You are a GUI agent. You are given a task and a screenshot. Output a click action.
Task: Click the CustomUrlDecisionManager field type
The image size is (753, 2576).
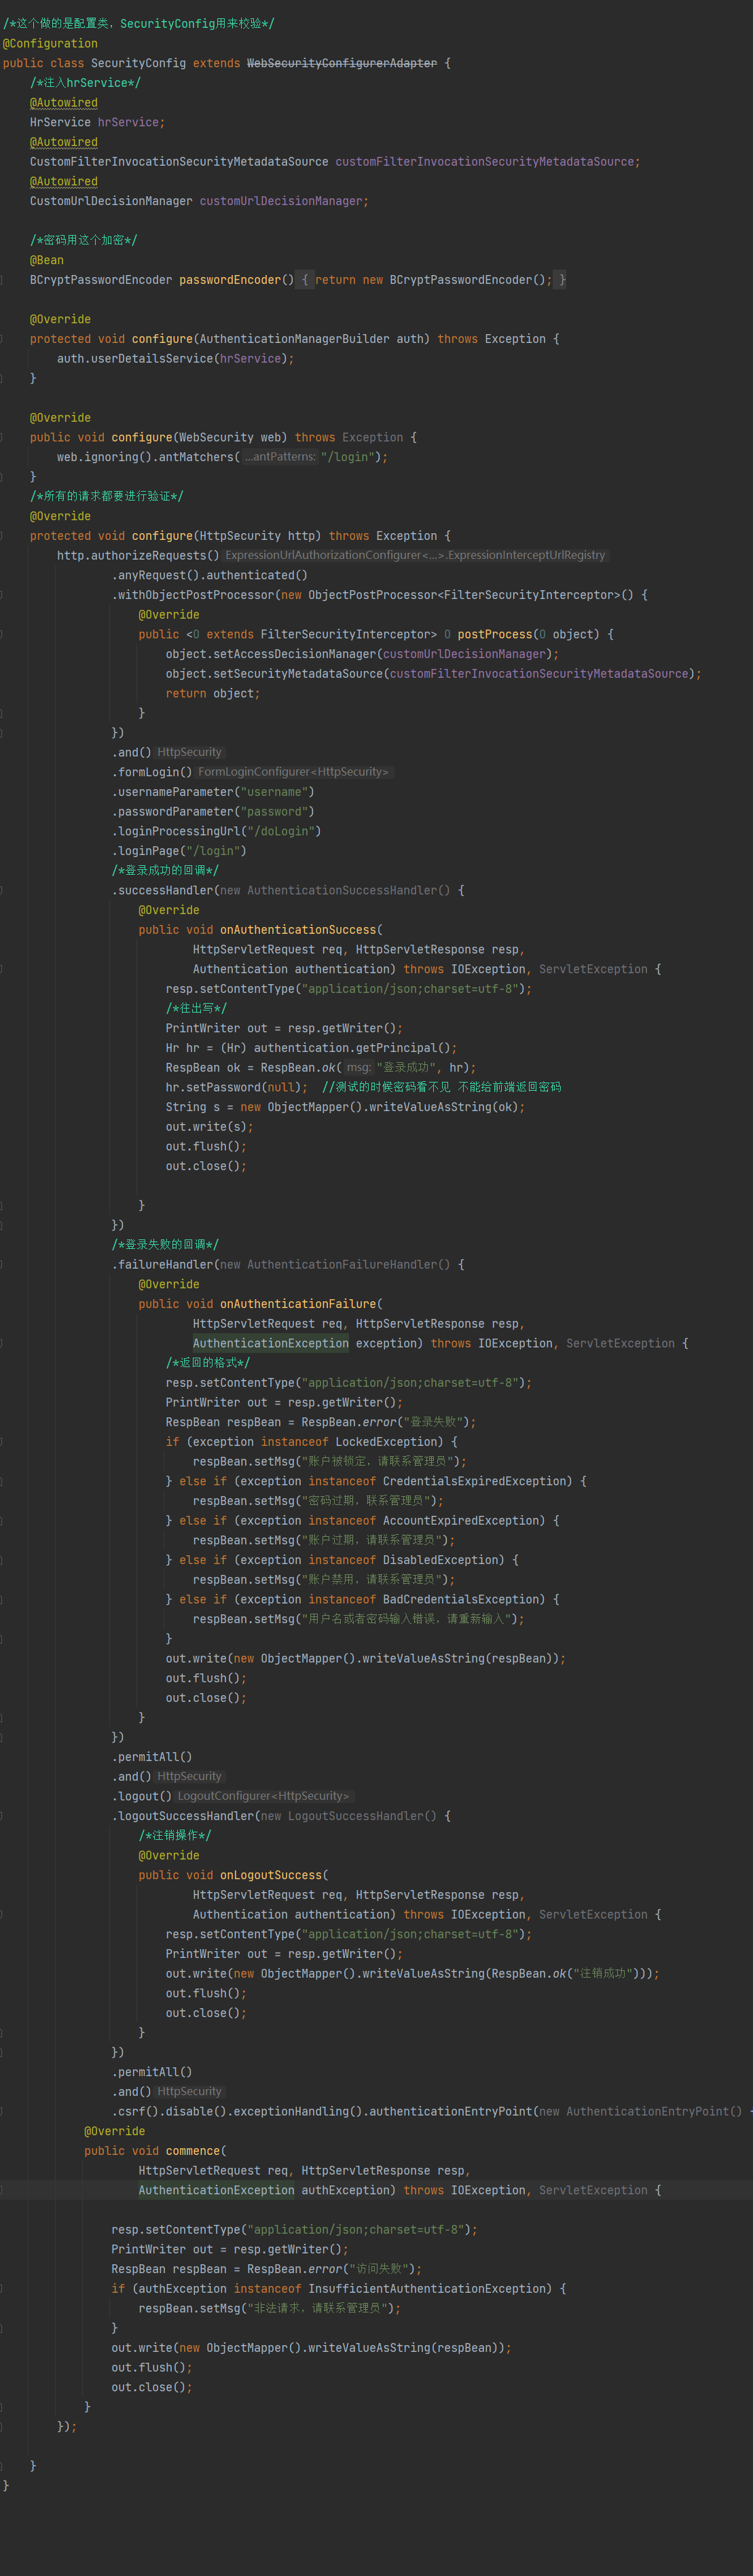click(111, 201)
